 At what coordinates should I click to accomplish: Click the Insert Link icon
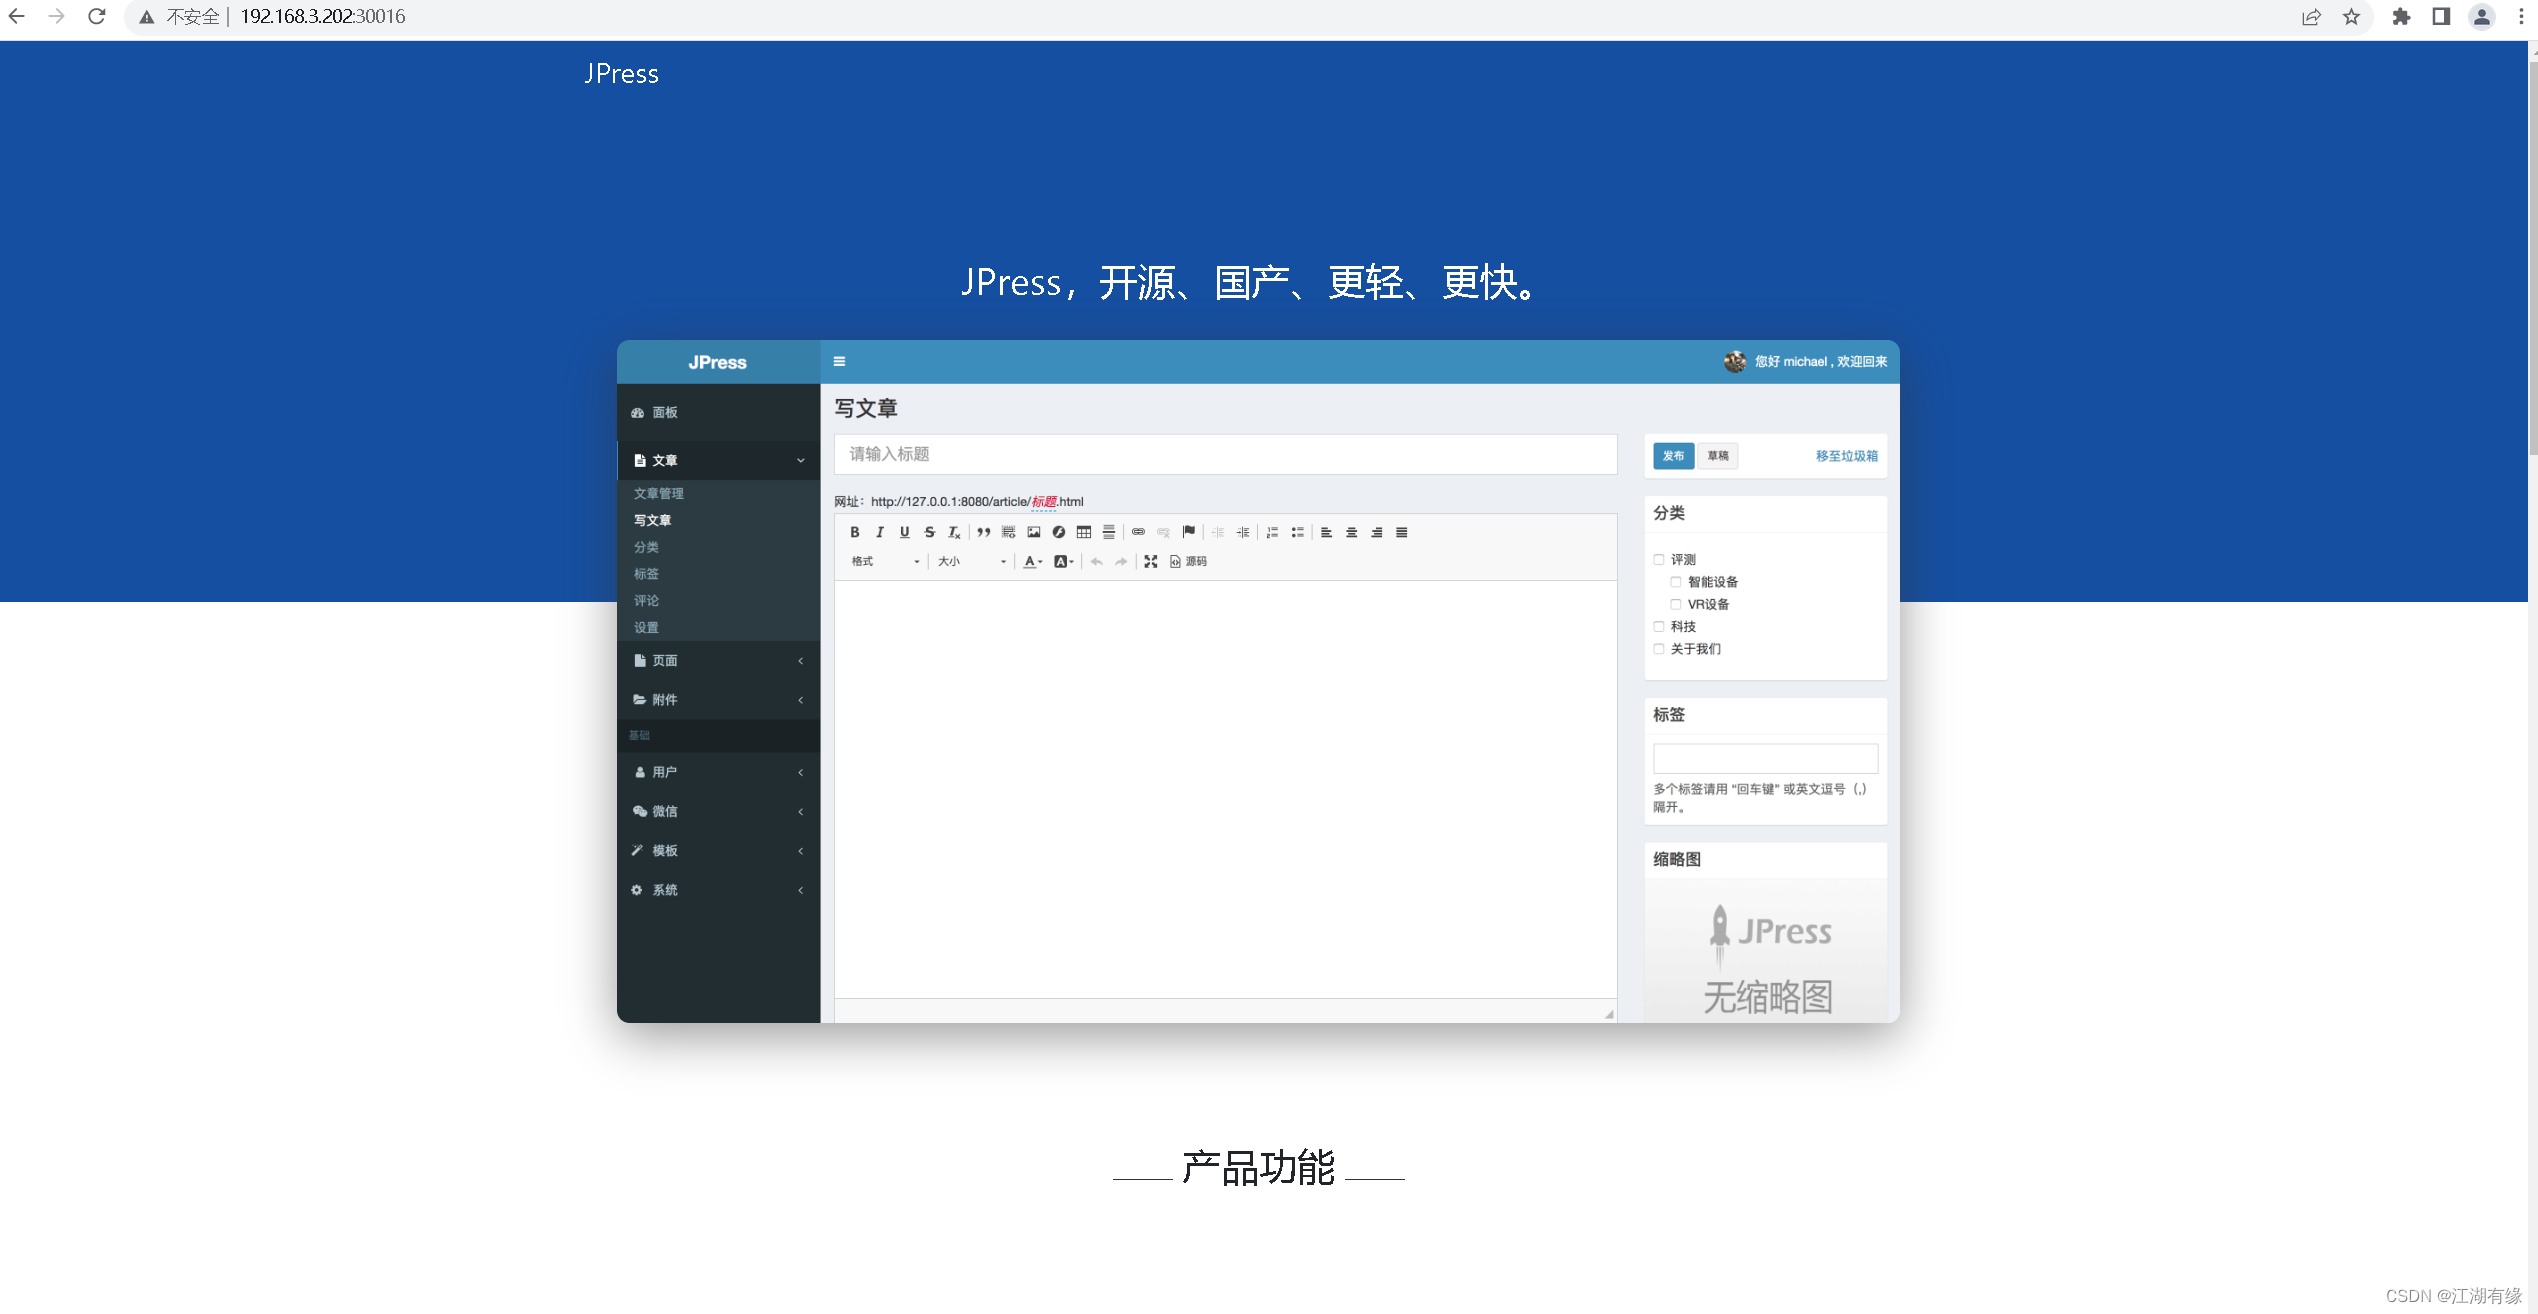click(x=1138, y=532)
